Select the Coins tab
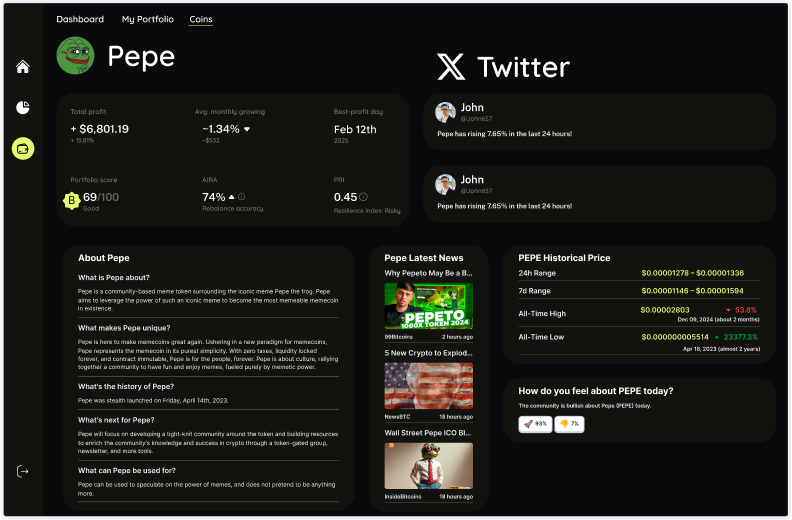The width and height of the screenshot is (792, 520). click(x=201, y=19)
